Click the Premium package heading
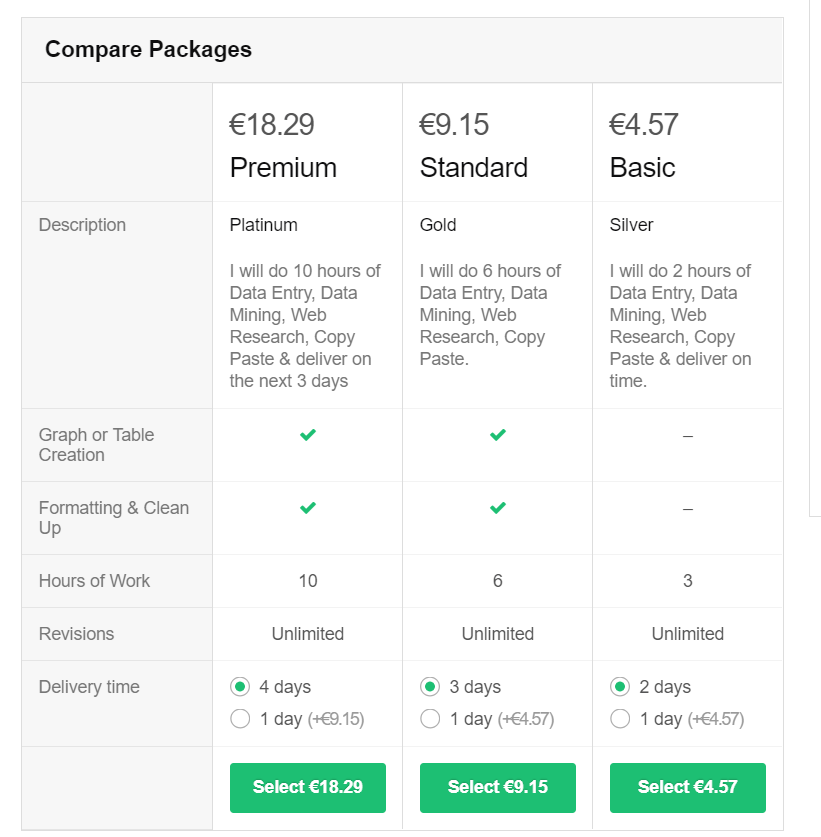 point(283,168)
